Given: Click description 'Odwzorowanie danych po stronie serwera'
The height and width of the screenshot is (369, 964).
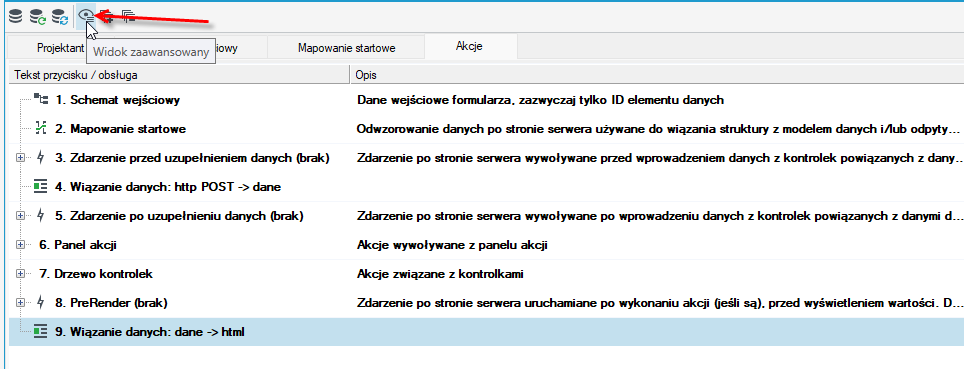Looking at the screenshot, I should (657, 129).
